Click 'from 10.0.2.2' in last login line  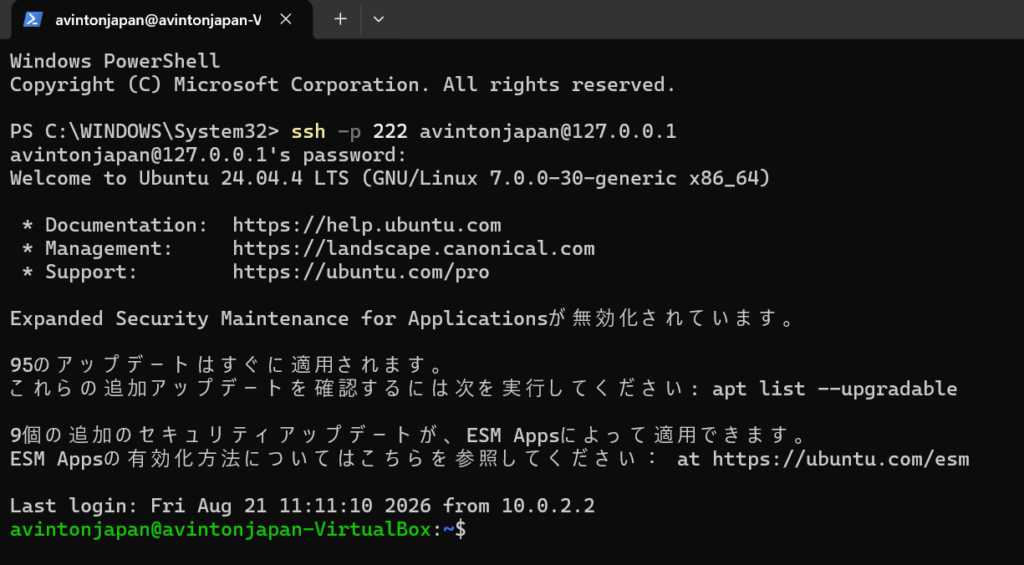[x=519, y=506]
